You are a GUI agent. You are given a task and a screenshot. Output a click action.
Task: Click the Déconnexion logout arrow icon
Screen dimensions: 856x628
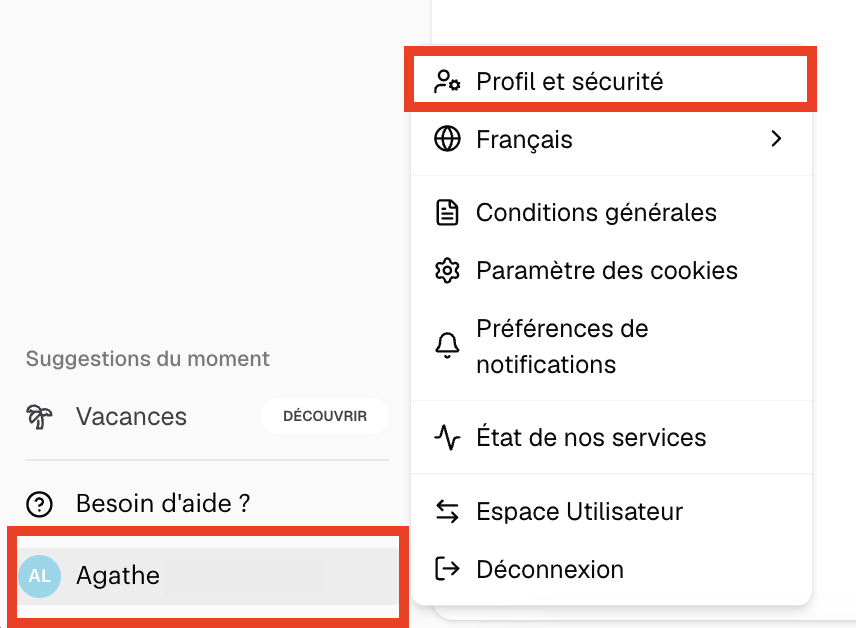point(447,570)
